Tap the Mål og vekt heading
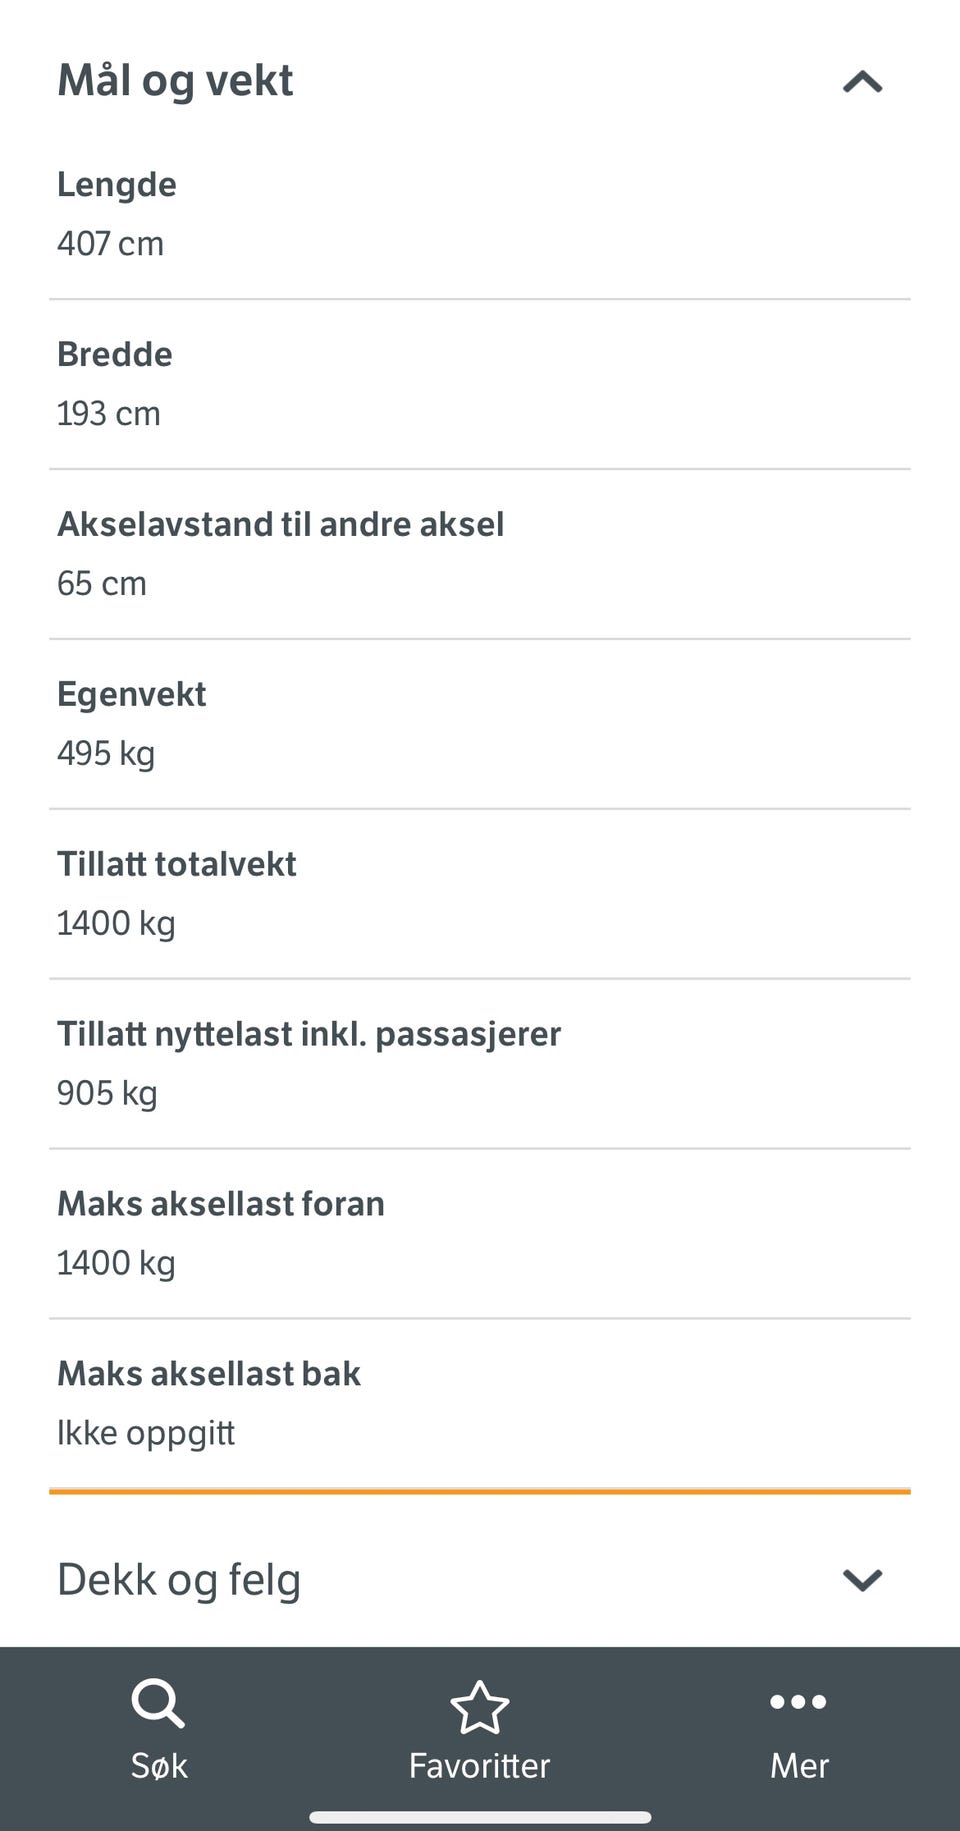 tap(175, 80)
